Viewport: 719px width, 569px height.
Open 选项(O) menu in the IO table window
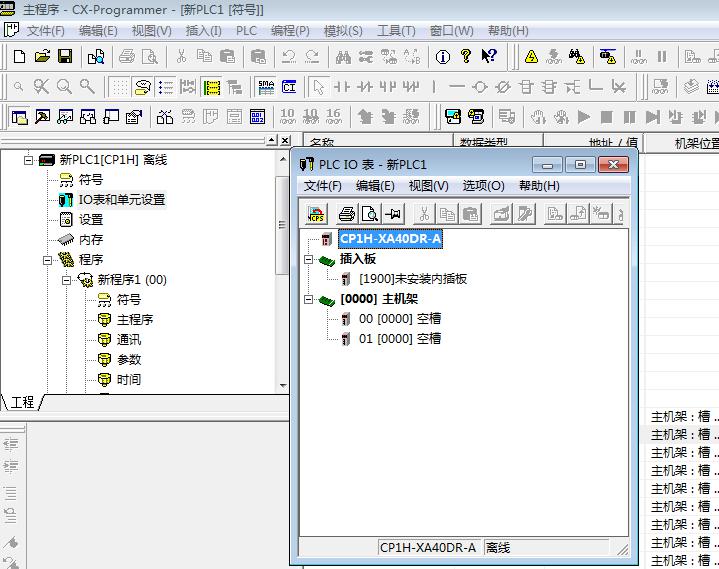point(483,186)
